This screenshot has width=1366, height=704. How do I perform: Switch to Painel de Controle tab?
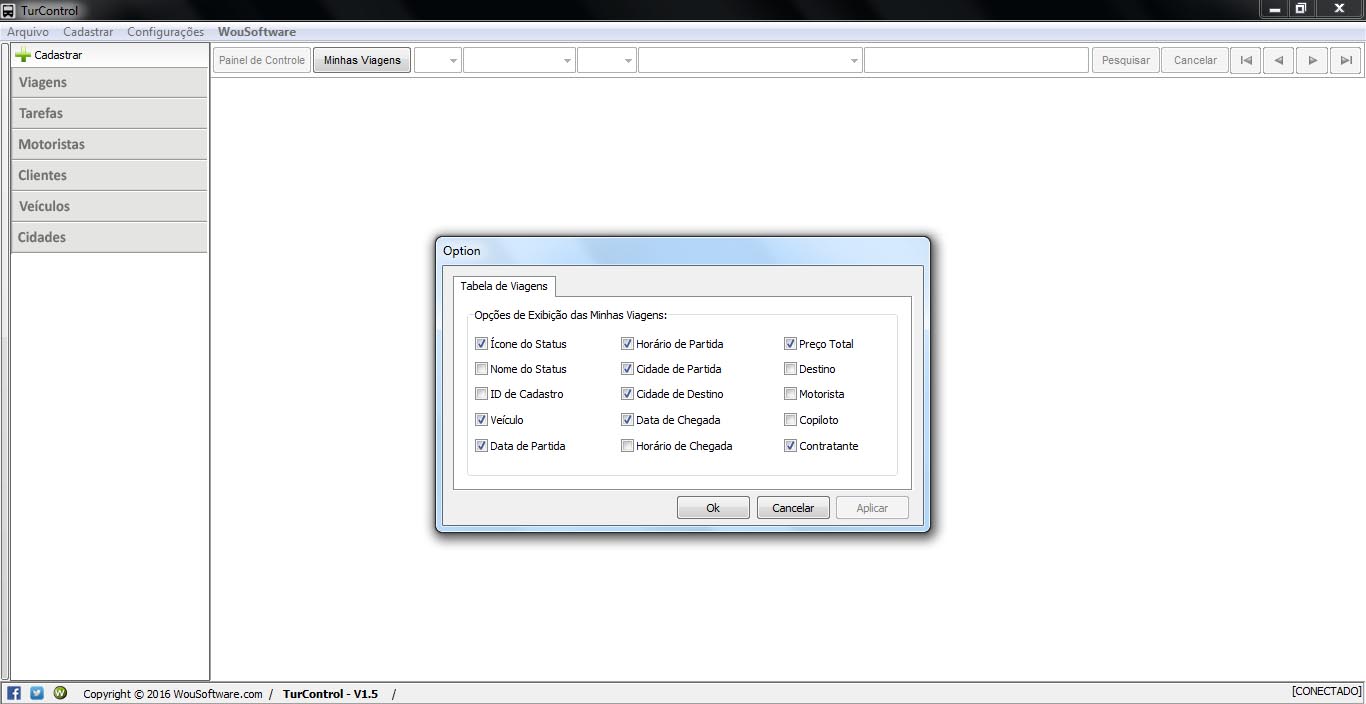coord(262,60)
